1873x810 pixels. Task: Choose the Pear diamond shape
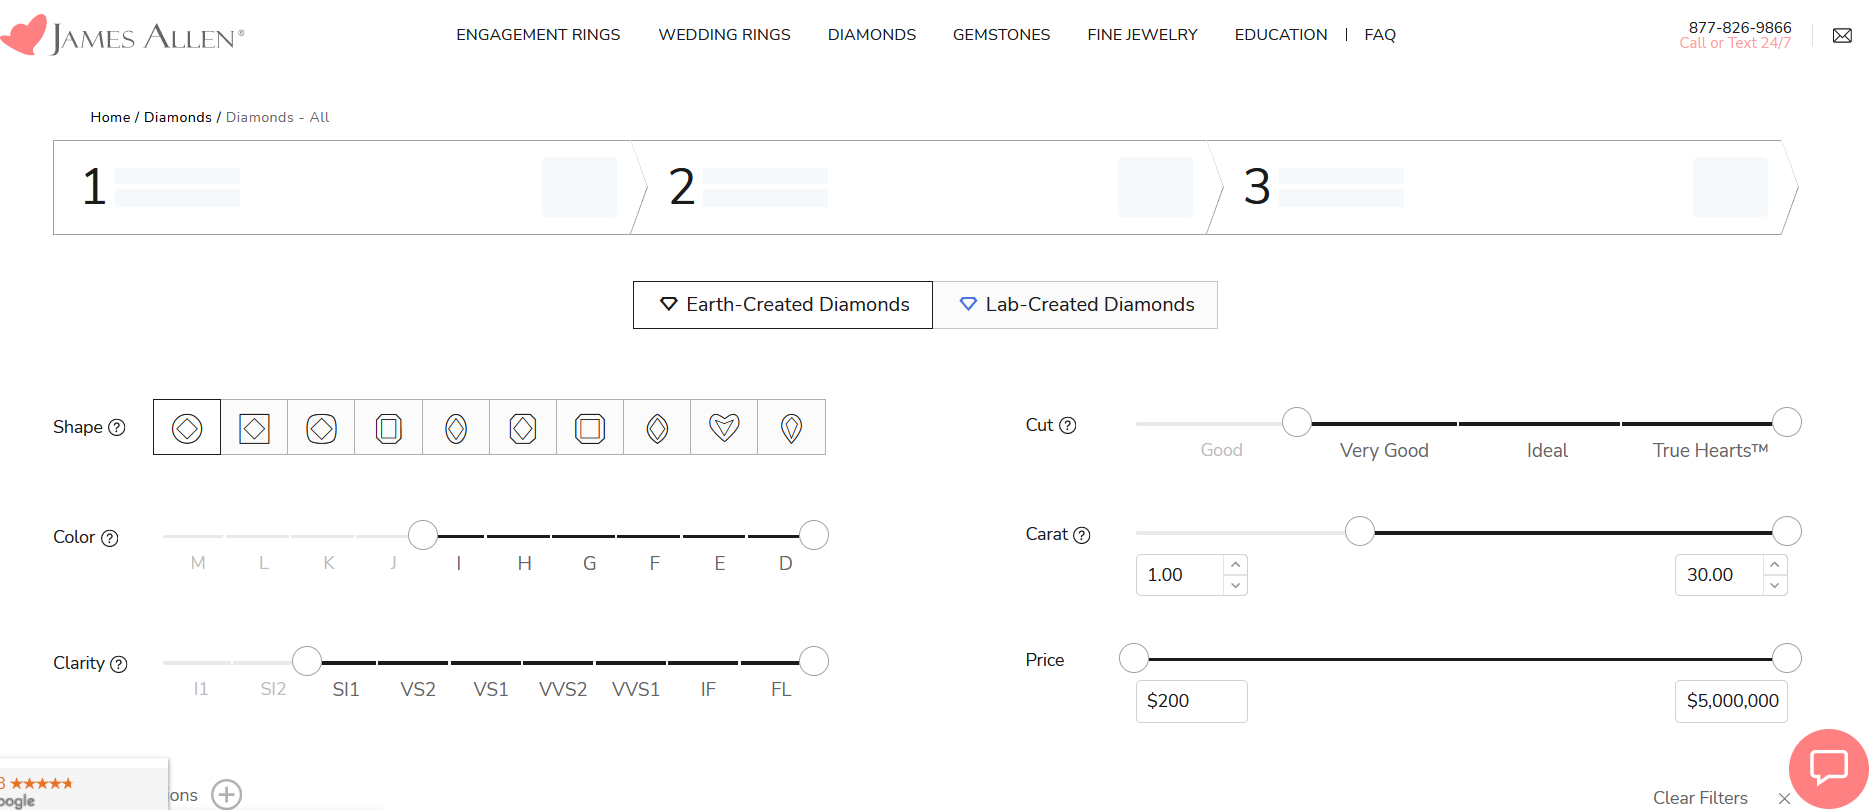tap(791, 428)
